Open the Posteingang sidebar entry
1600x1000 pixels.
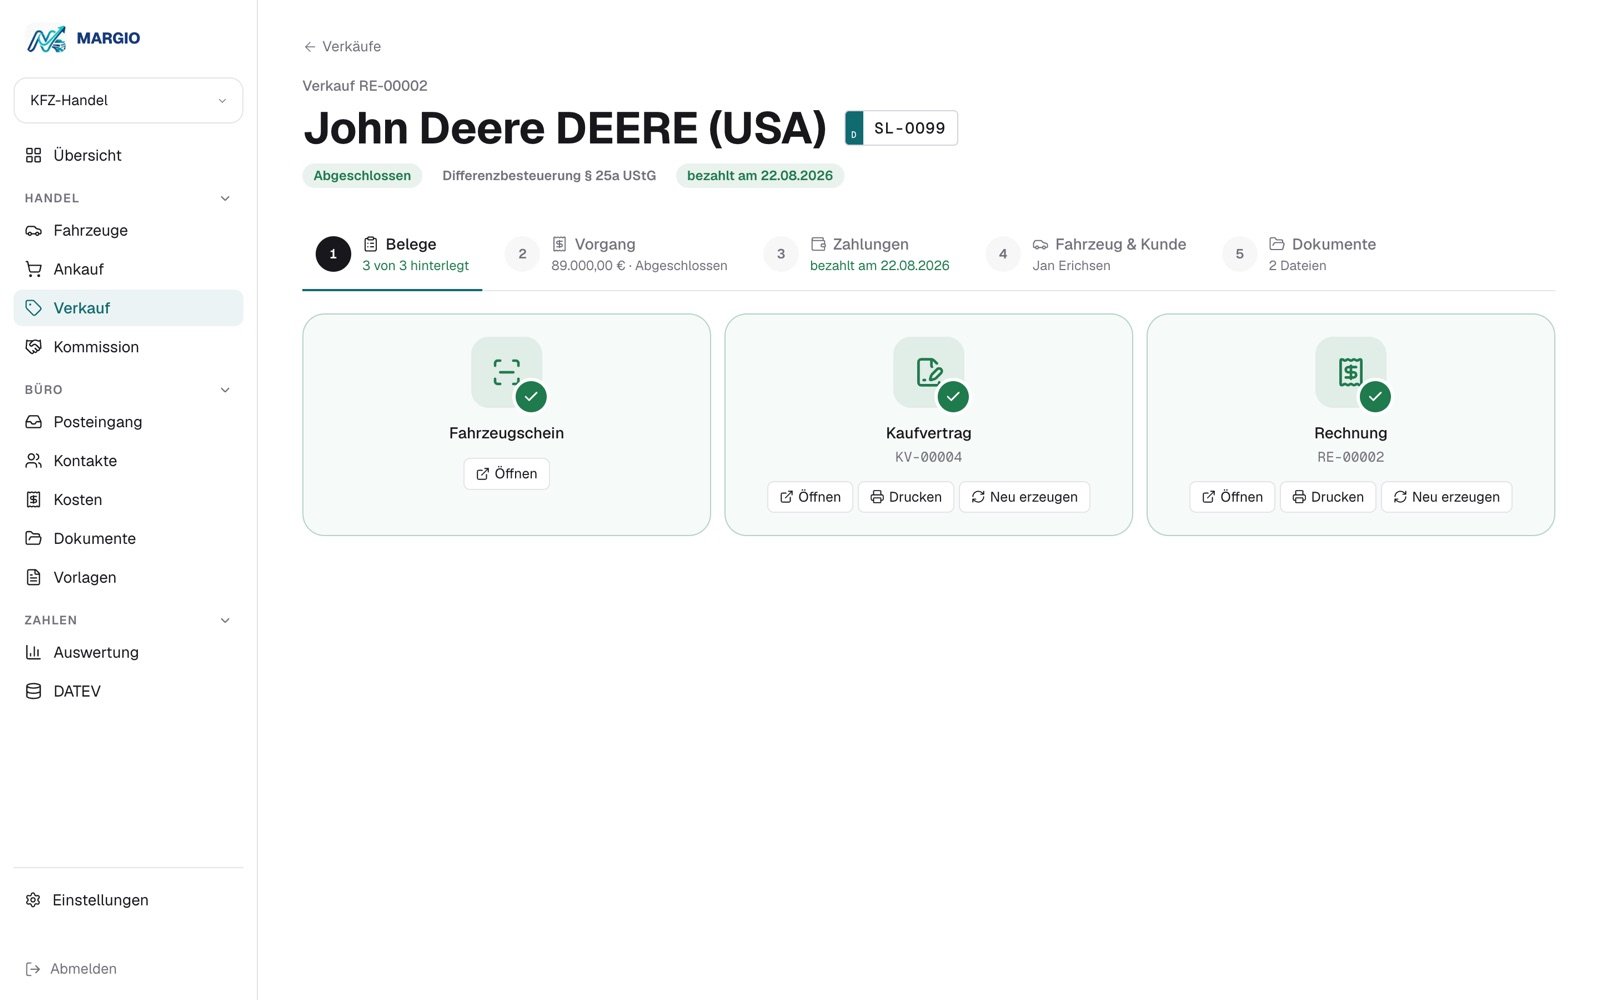tap(128, 422)
